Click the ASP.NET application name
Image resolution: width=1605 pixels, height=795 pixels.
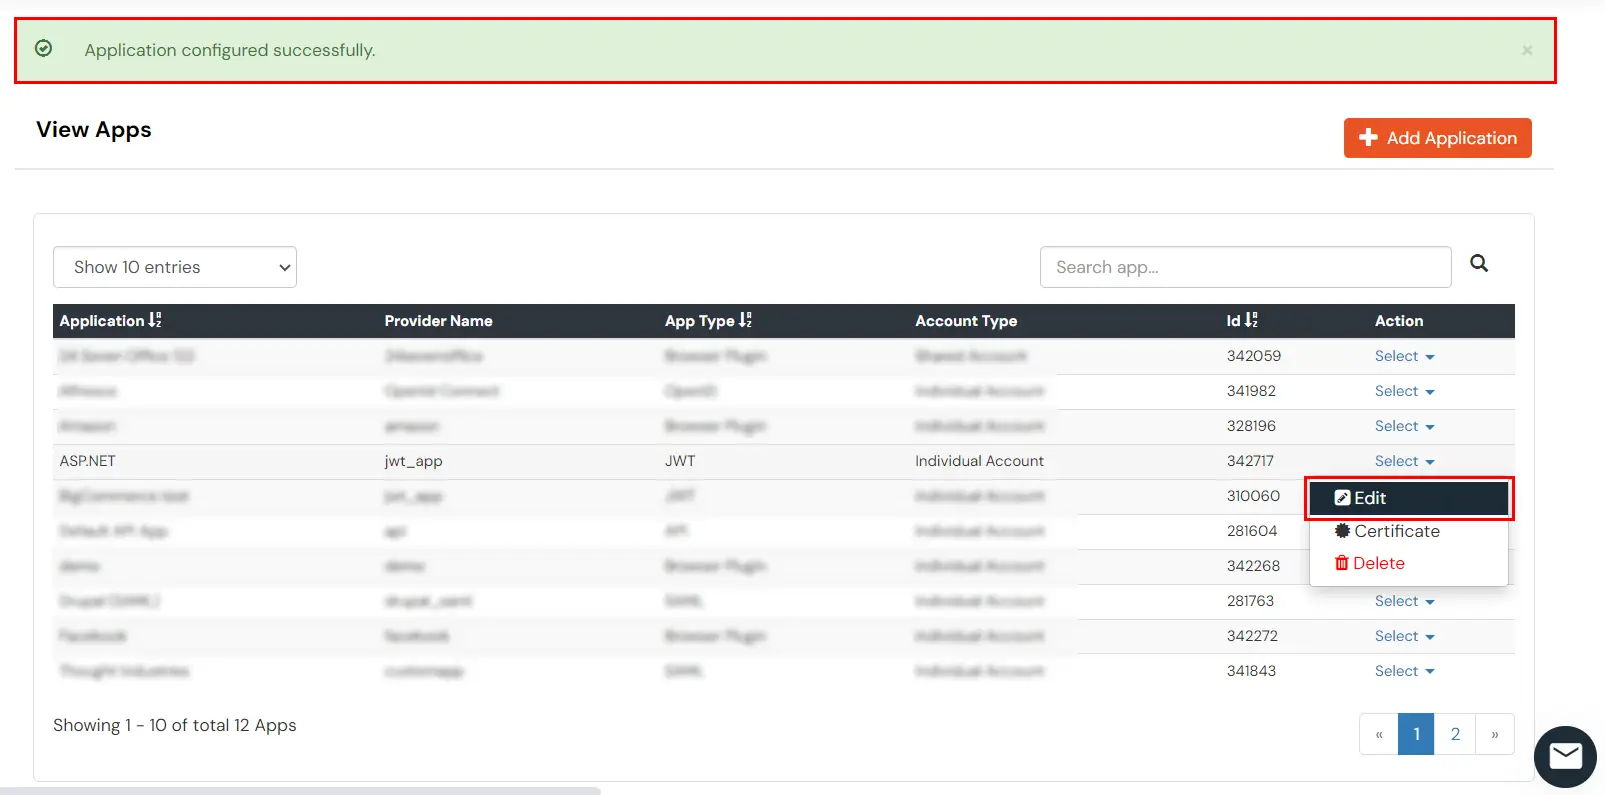pos(88,461)
